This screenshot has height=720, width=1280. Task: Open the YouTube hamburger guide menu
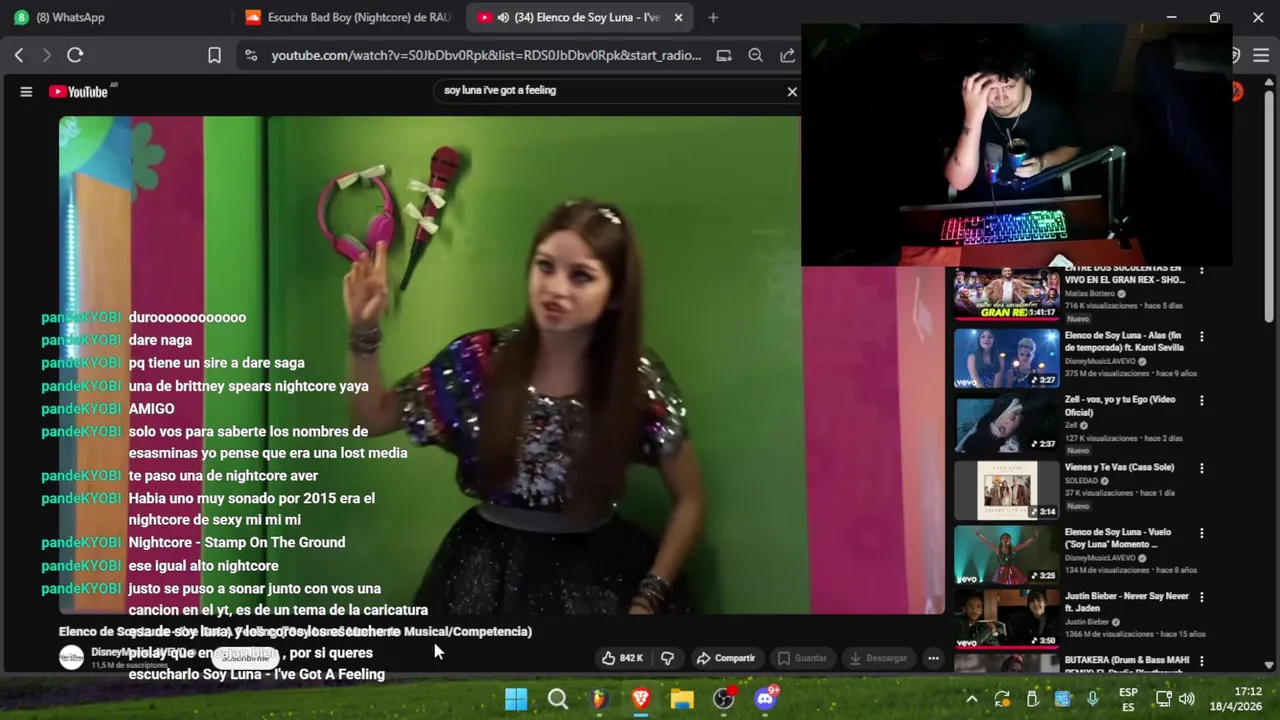click(x=26, y=91)
